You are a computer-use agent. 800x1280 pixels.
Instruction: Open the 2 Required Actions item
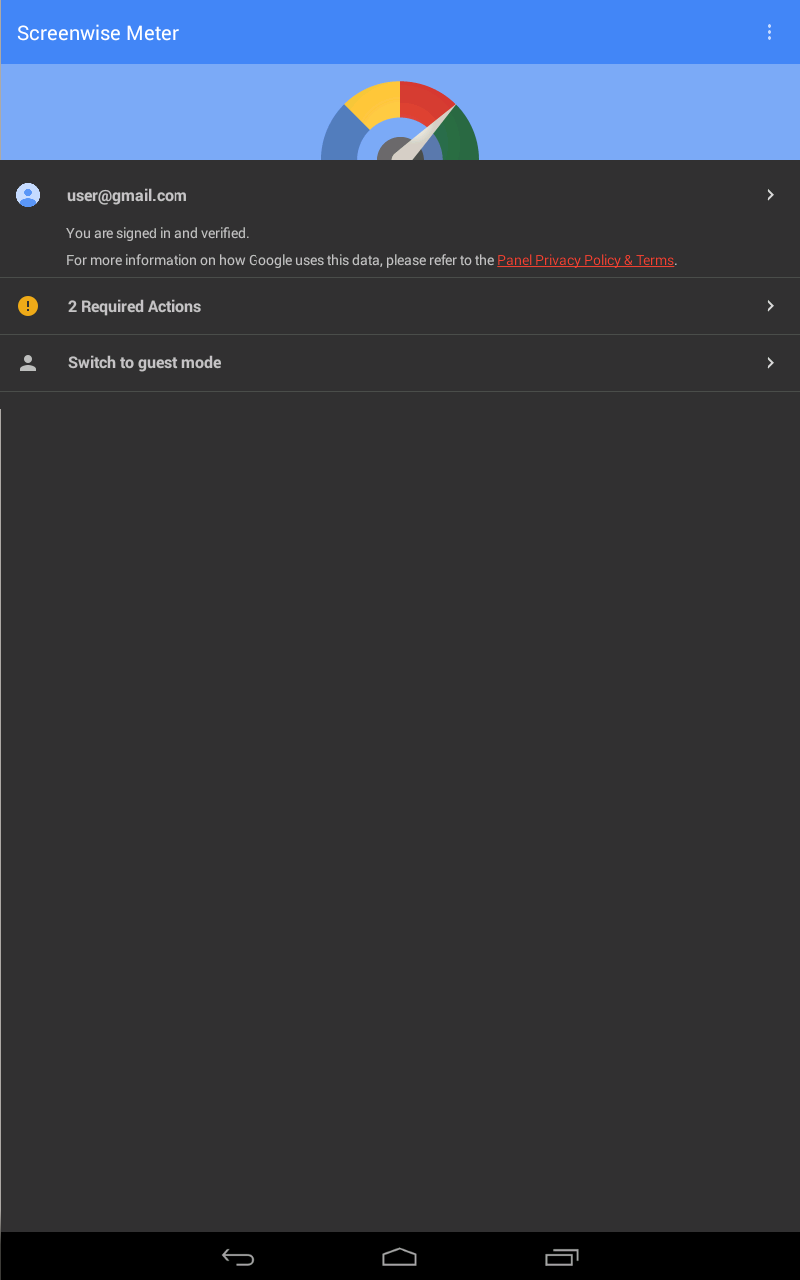400,306
